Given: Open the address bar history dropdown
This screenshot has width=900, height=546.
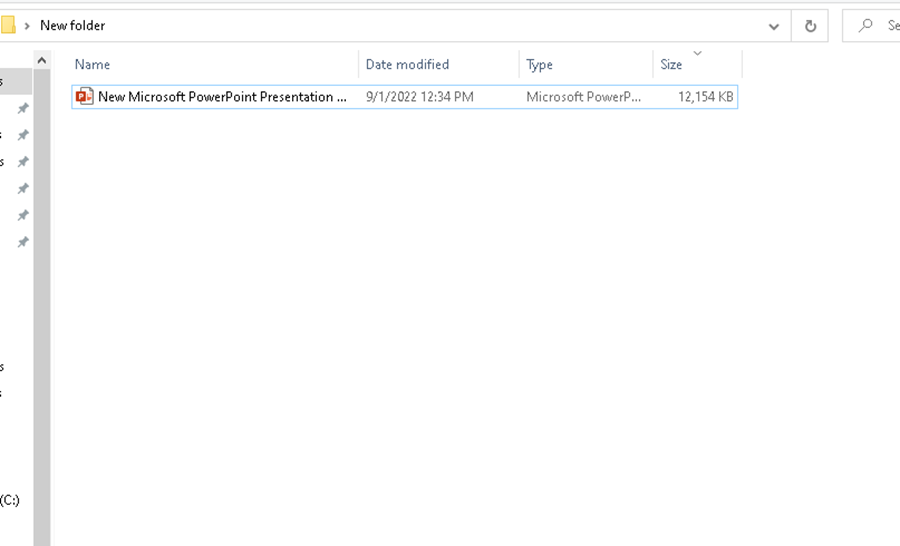Looking at the screenshot, I should (774, 26).
